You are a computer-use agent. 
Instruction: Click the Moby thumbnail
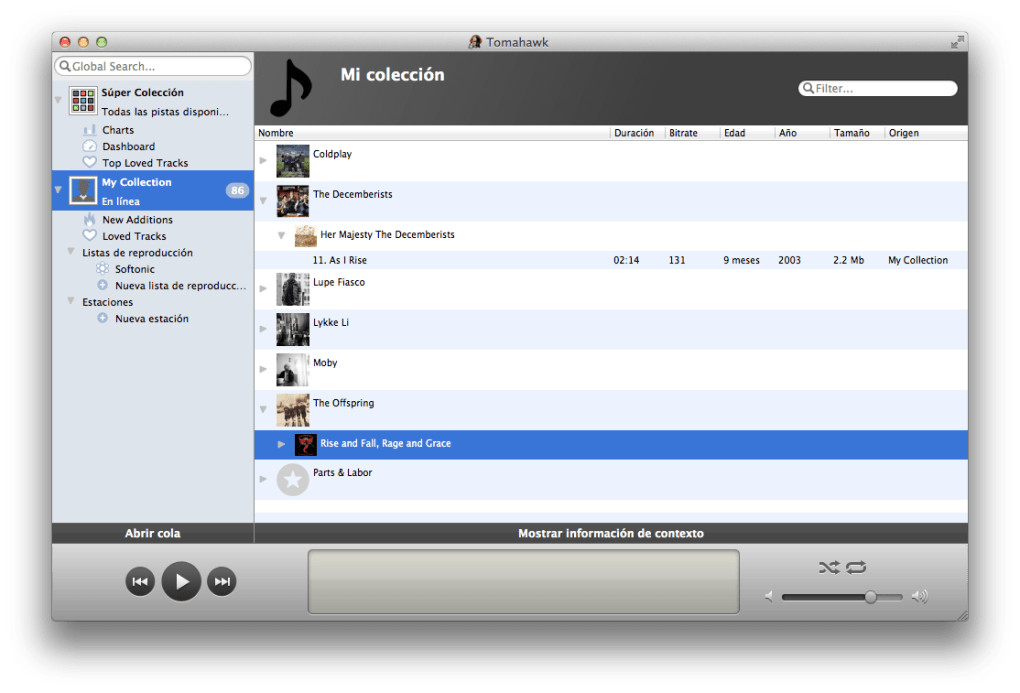(x=293, y=370)
